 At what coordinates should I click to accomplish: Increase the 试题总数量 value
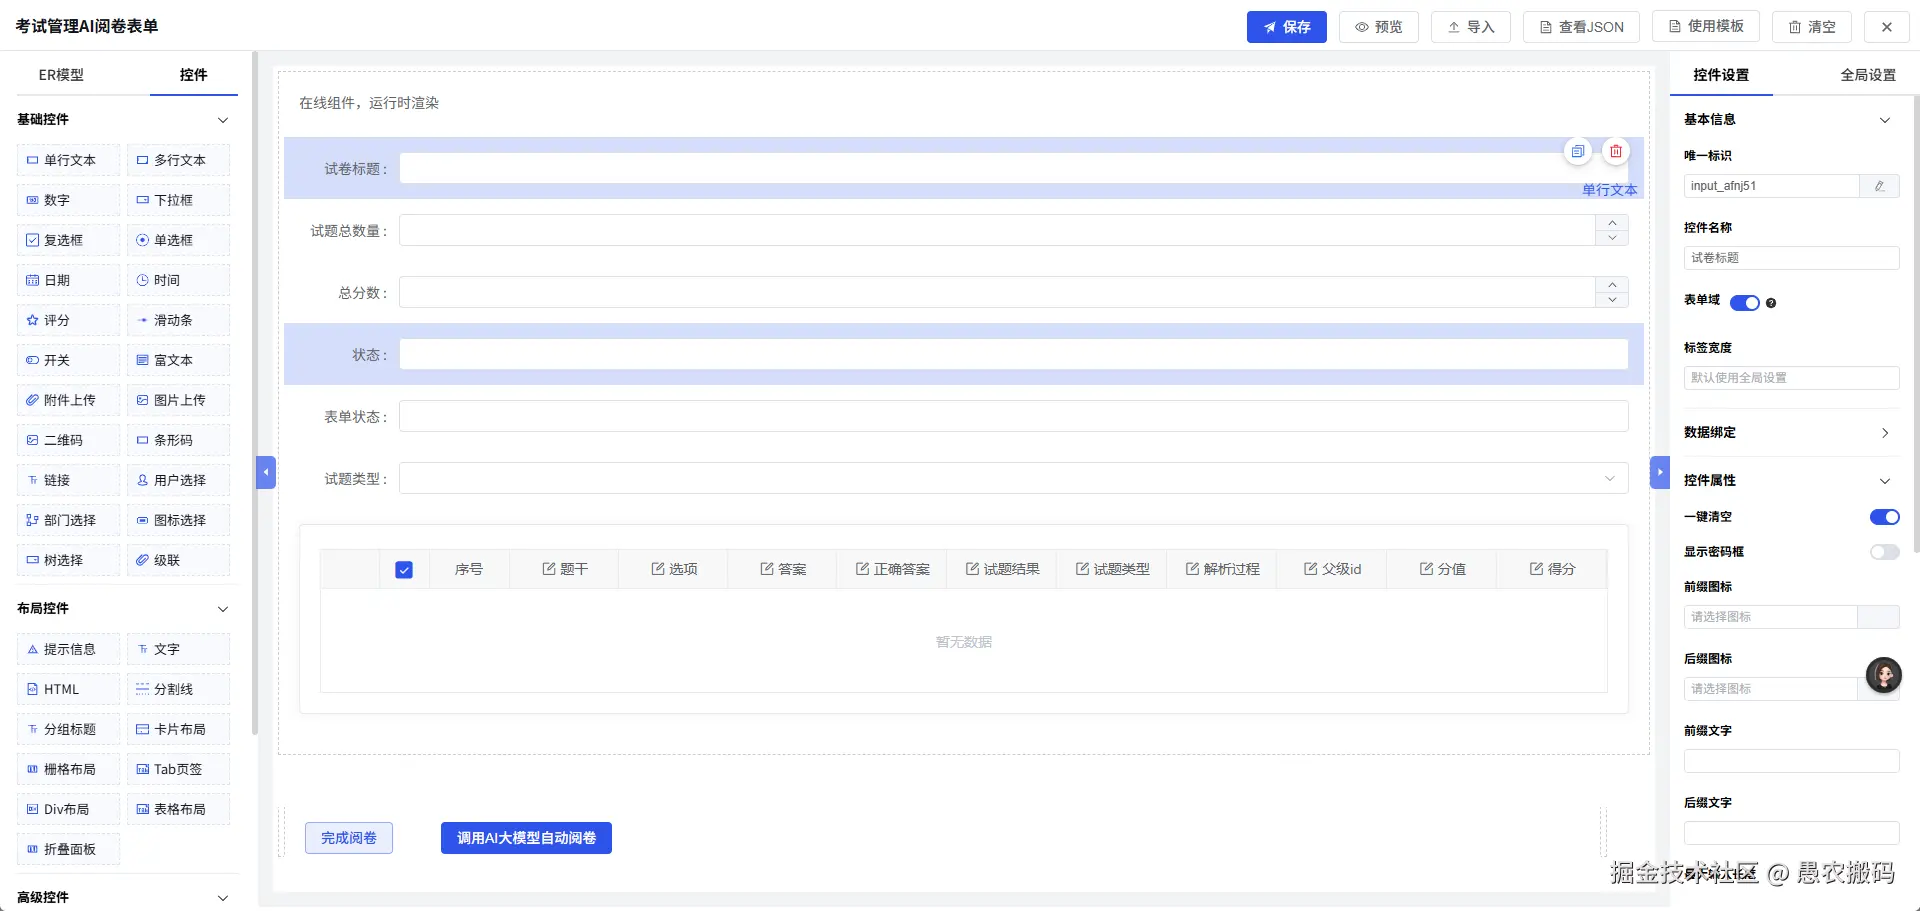click(x=1612, y=223)
